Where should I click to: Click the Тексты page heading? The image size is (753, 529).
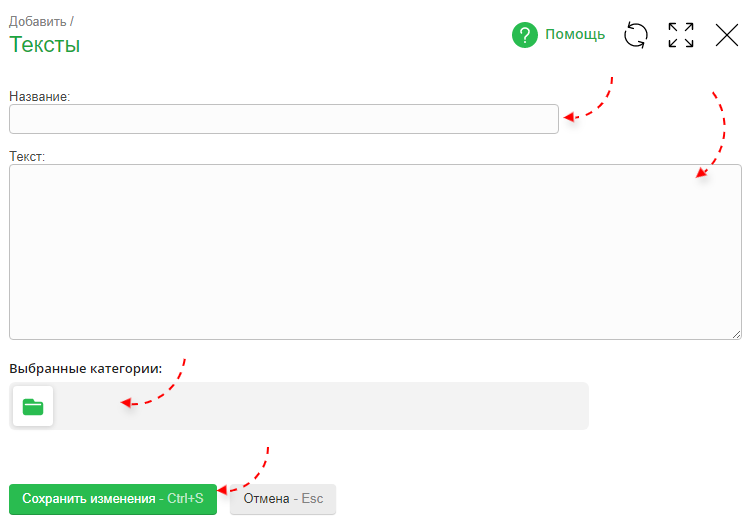coord(45,44)
